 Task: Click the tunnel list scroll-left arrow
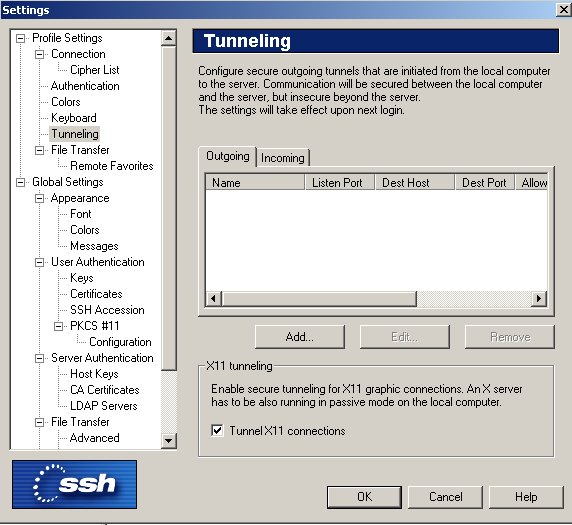point(213,299)
